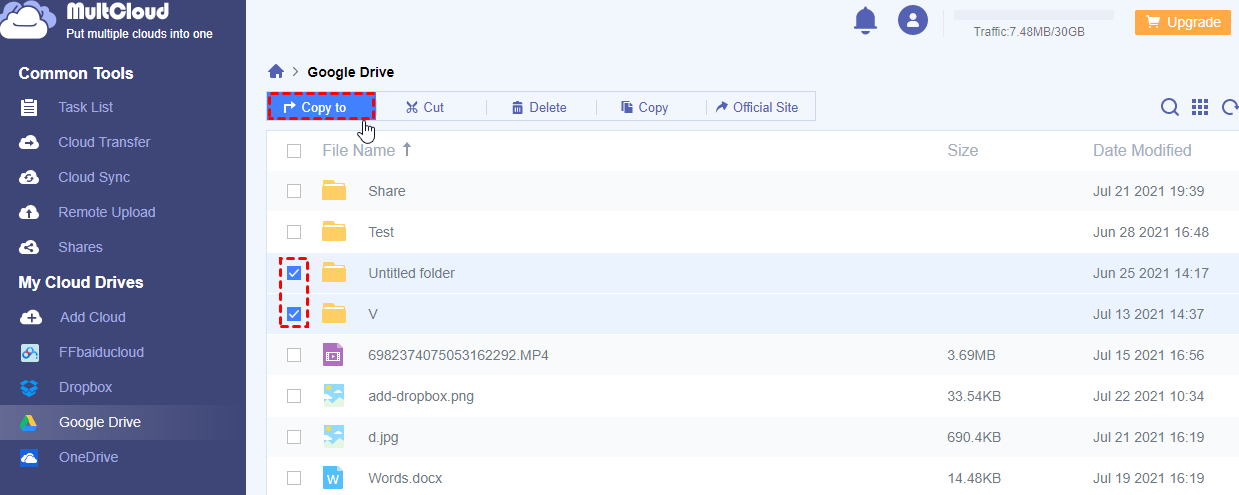Click Google Drive breadcrumb text

(351, 72)
